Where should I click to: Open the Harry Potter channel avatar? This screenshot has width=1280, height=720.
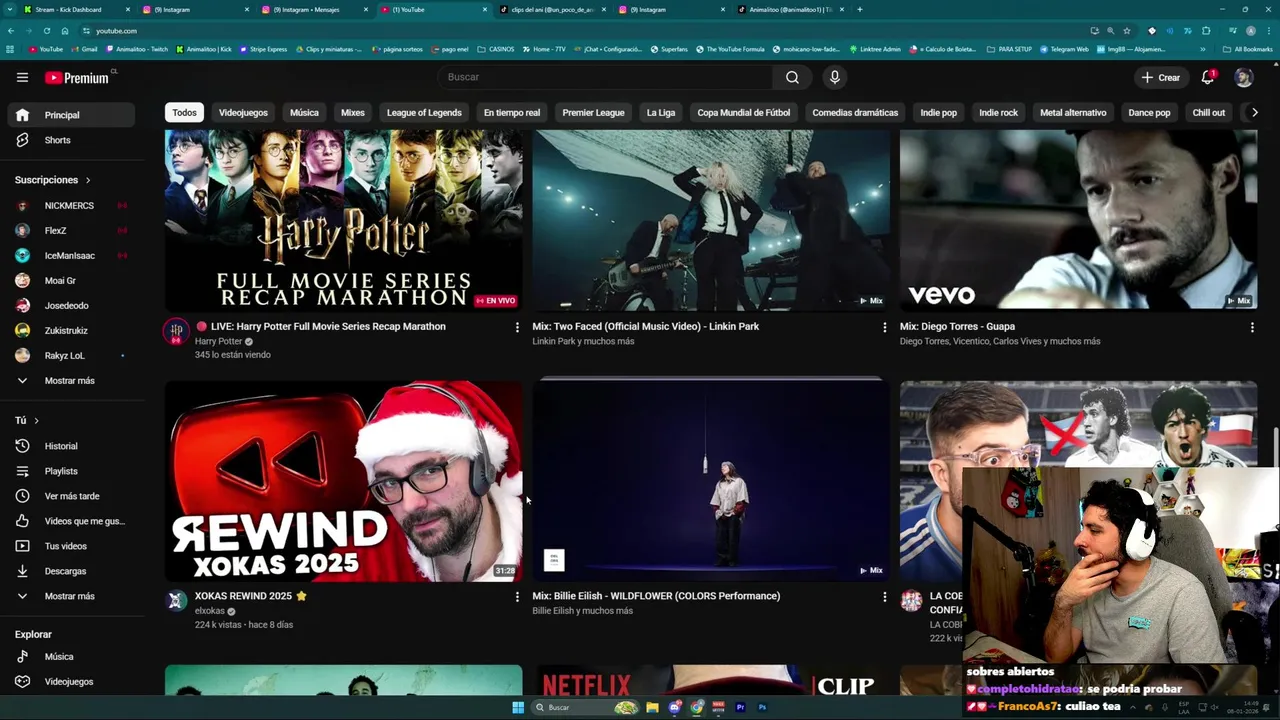pos(176,331)
